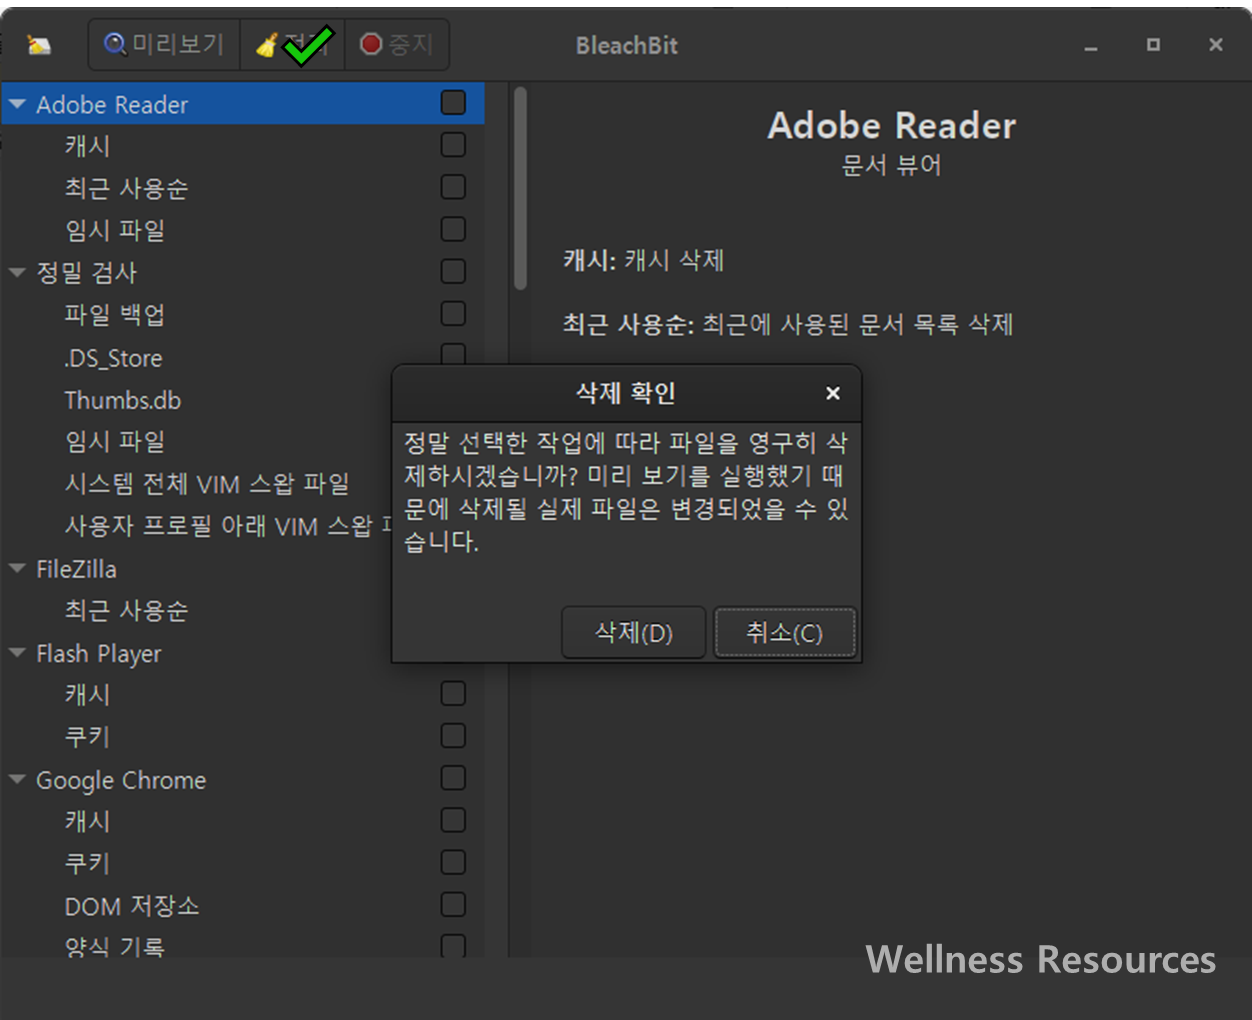Open the BleachBit application menu icon
This screenshot has width=1252, height=1020.
pyautogui.click(x=39, y=45)
